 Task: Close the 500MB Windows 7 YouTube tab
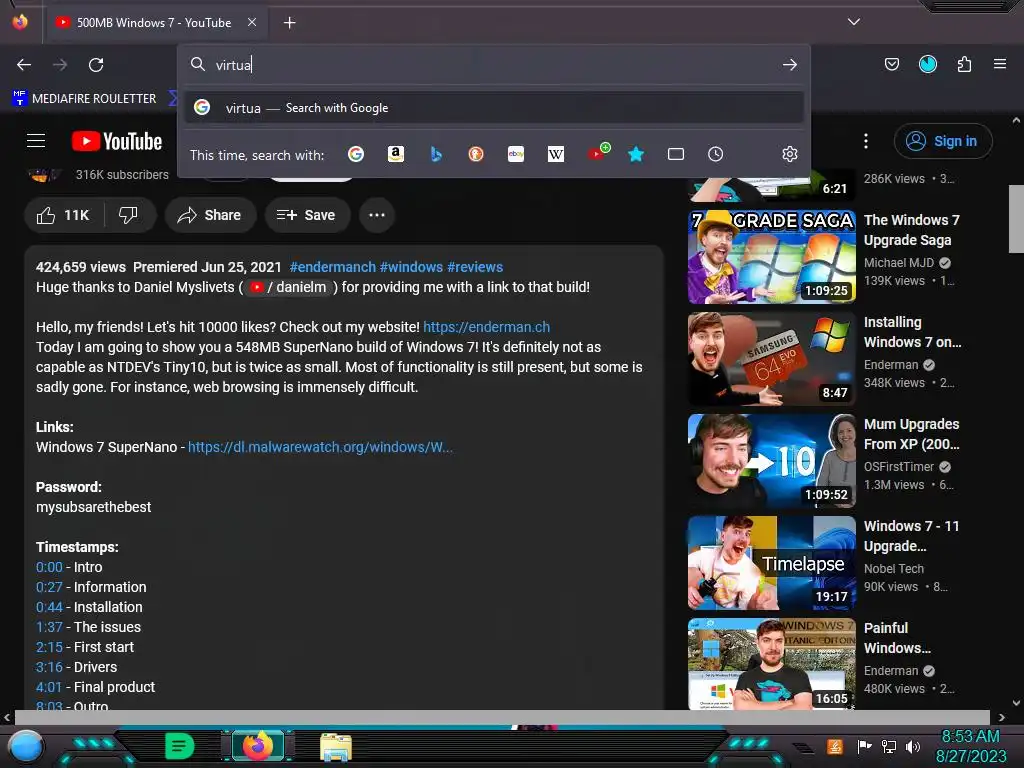coord(252,22)
